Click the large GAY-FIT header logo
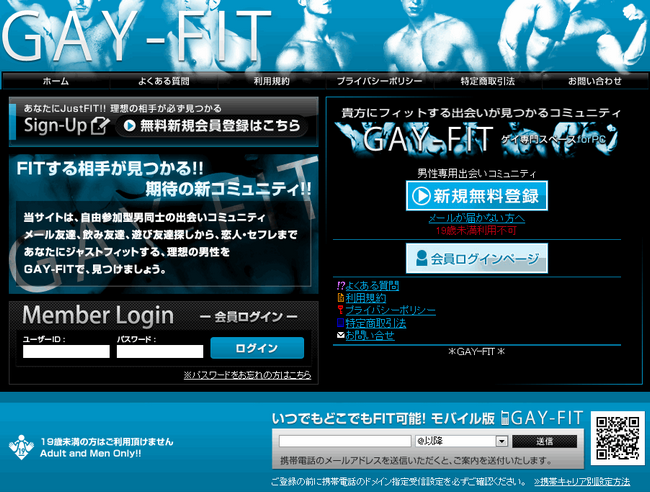The width and height of the screenshot is (650, 492). (137, 35)
